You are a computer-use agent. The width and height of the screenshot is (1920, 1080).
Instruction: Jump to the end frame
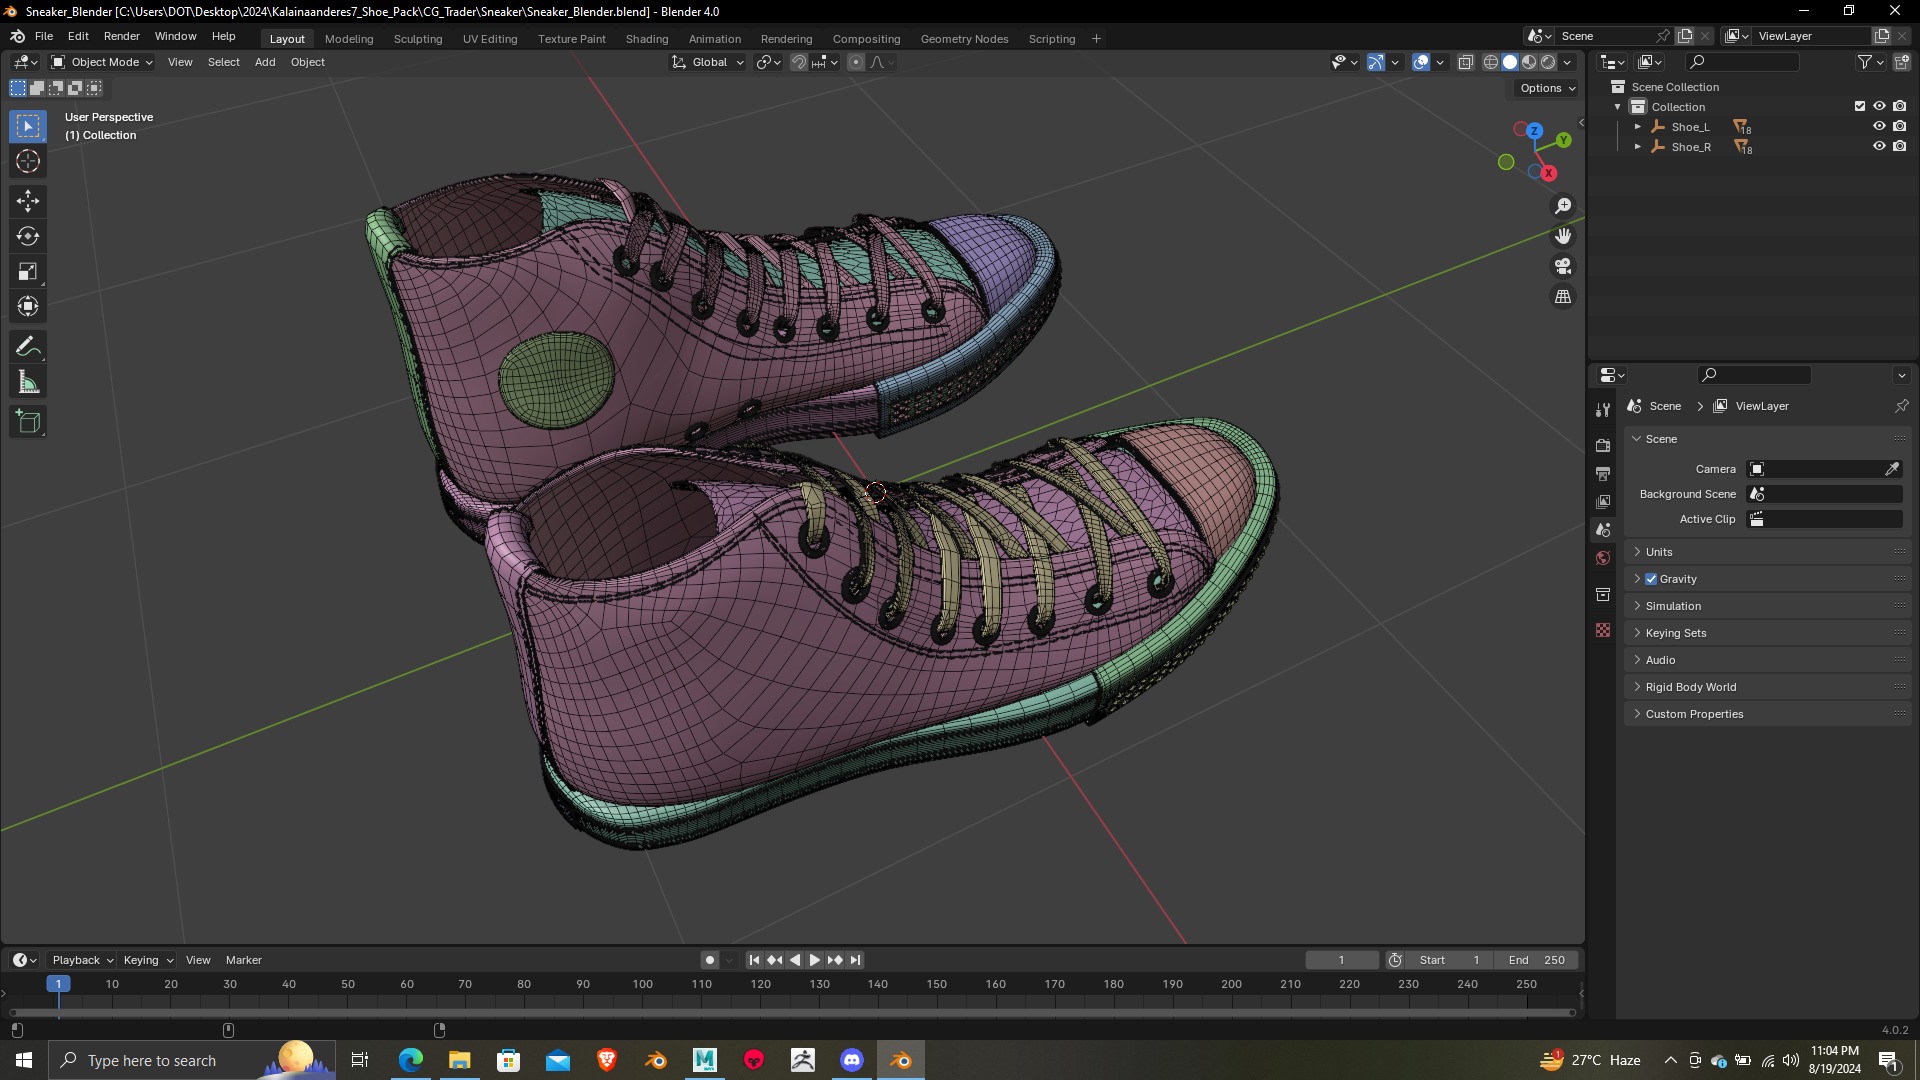pyautogui.click(x=855, y=960)
